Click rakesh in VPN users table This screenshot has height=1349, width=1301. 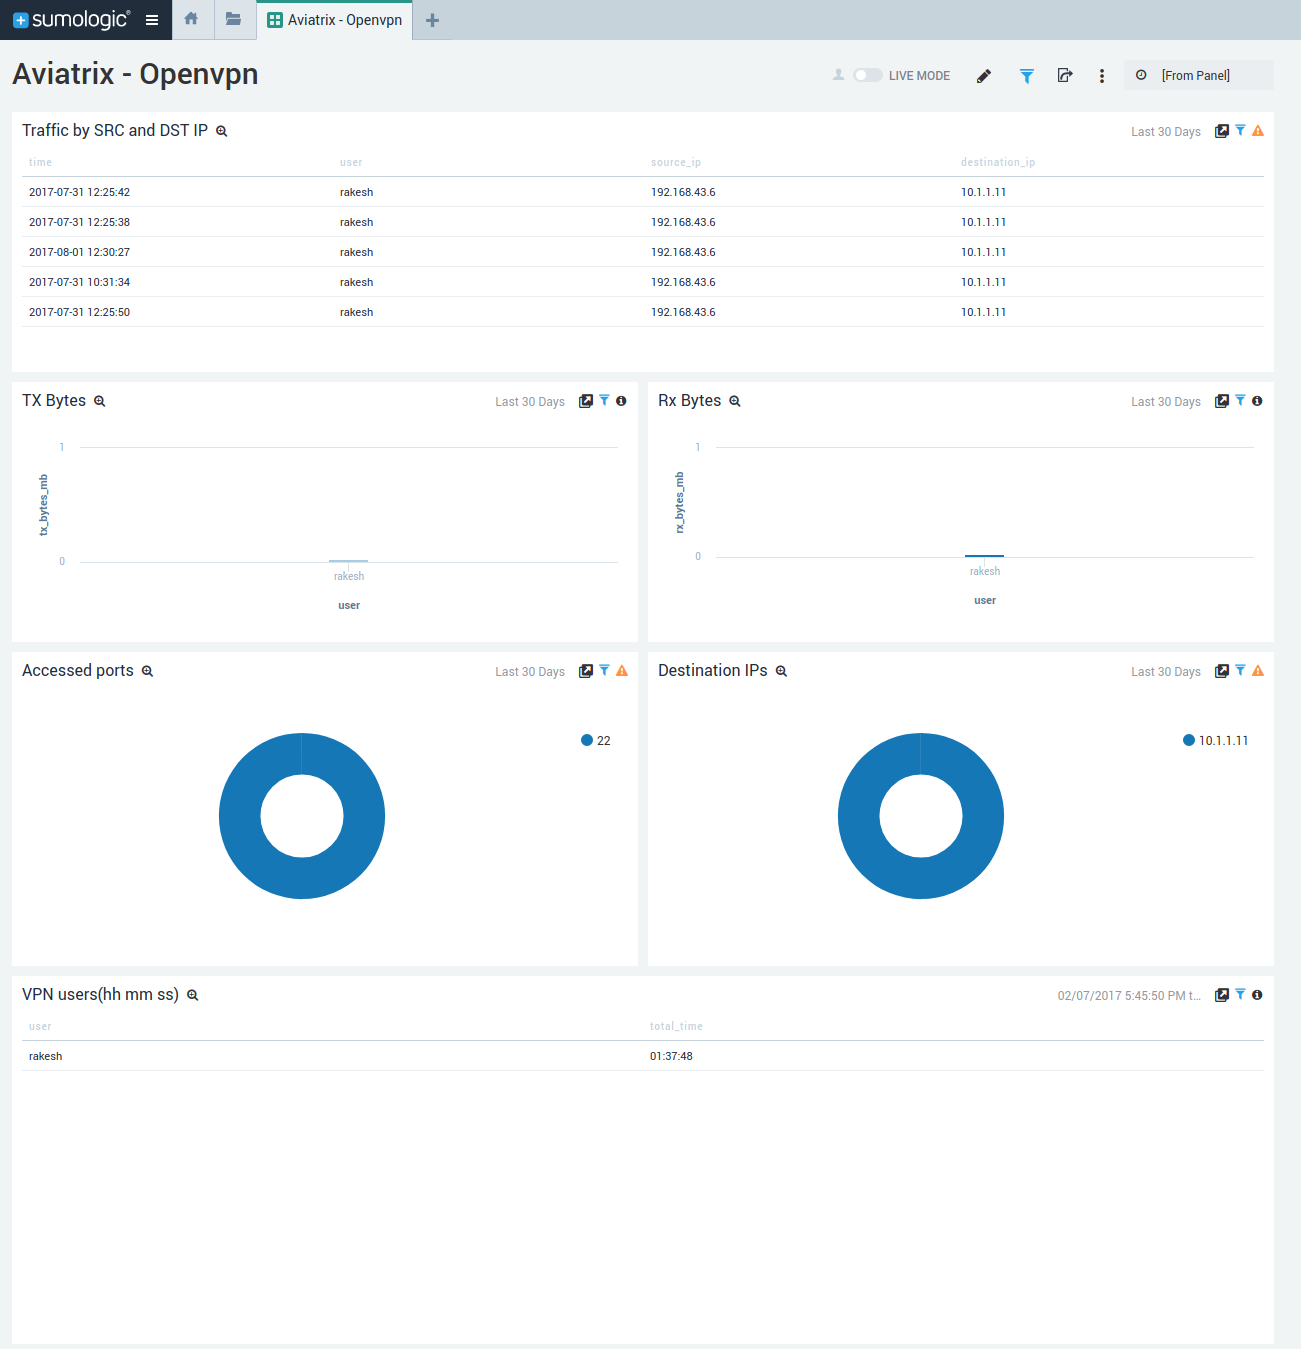[46, 1056]
